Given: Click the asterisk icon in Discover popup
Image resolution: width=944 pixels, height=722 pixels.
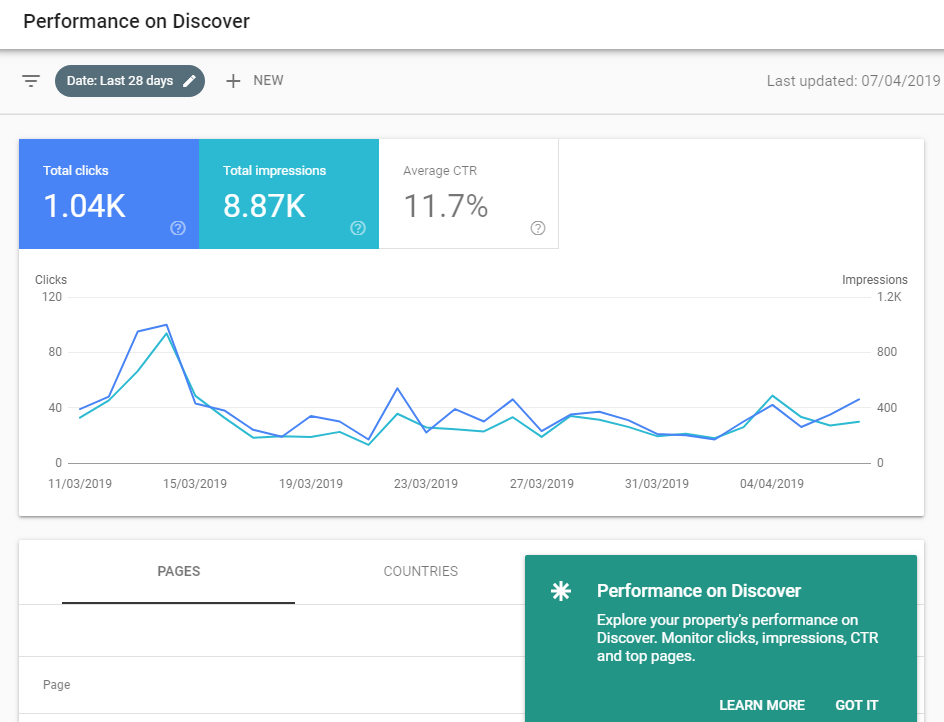Looking at the screenshot, I should point(560,591).
